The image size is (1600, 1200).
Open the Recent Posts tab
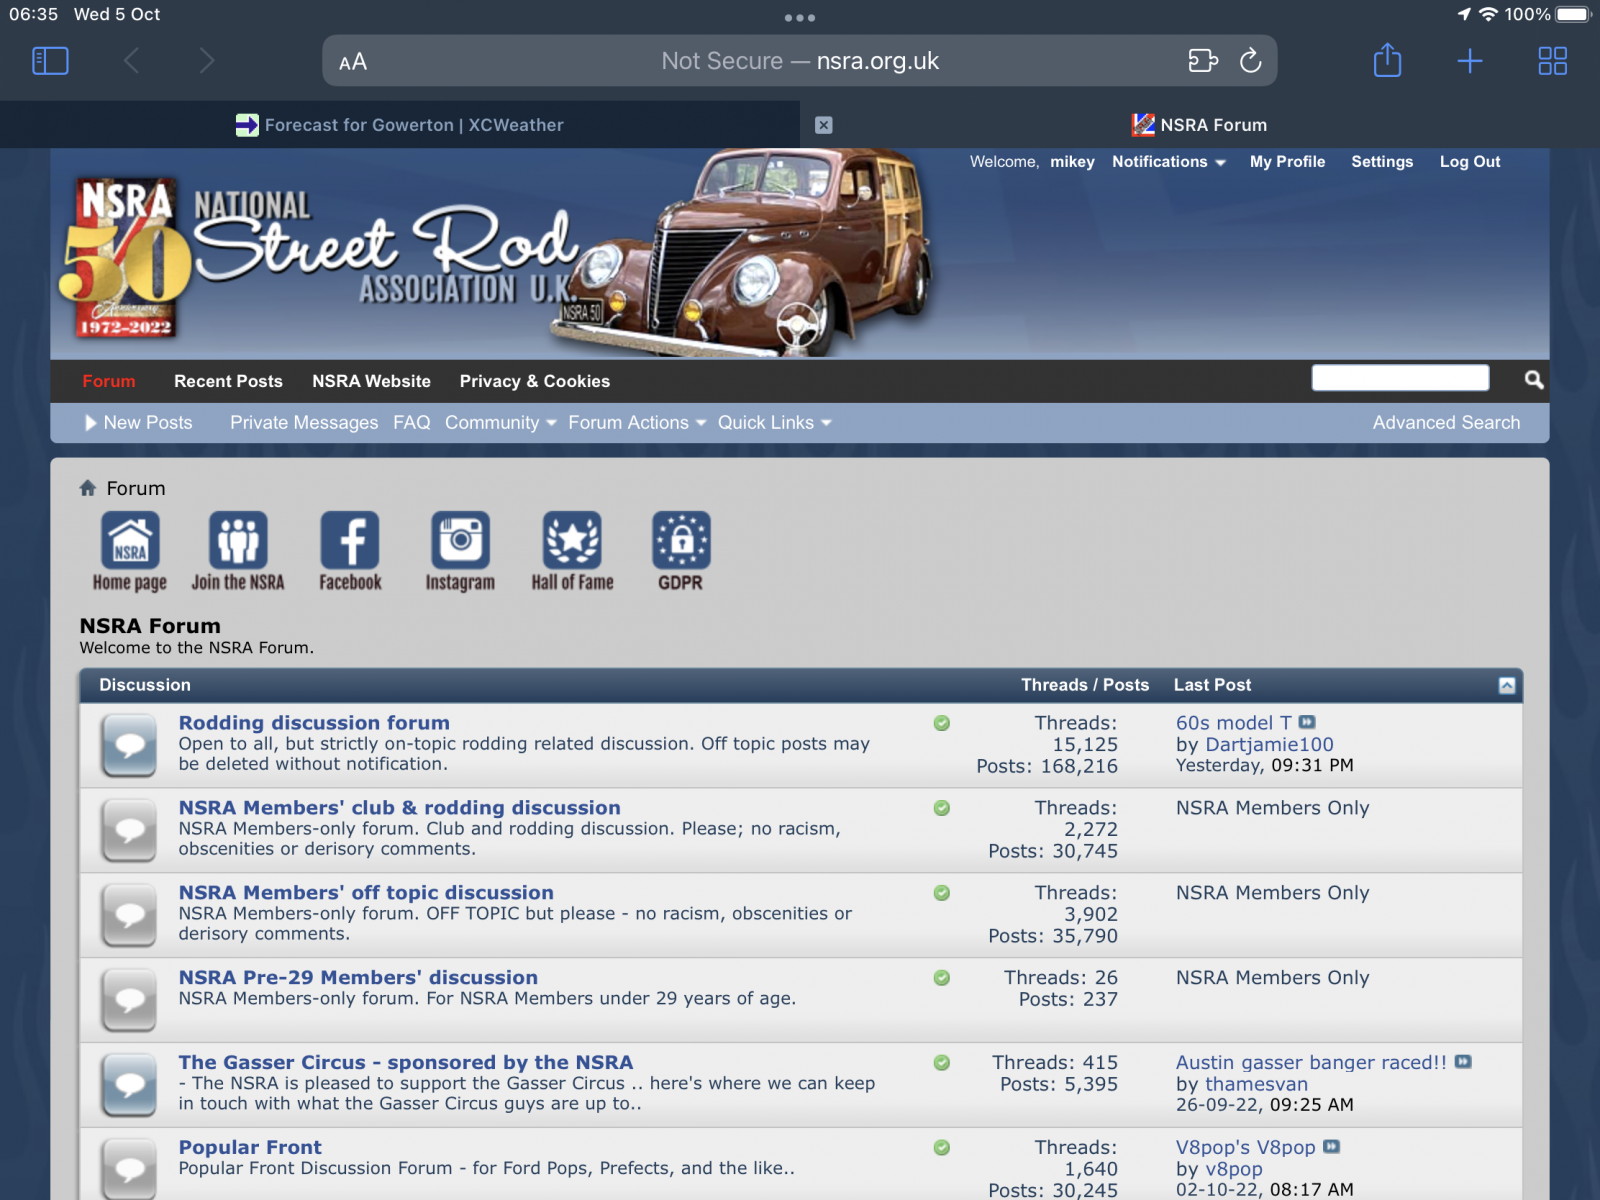[x=228, y=381]
